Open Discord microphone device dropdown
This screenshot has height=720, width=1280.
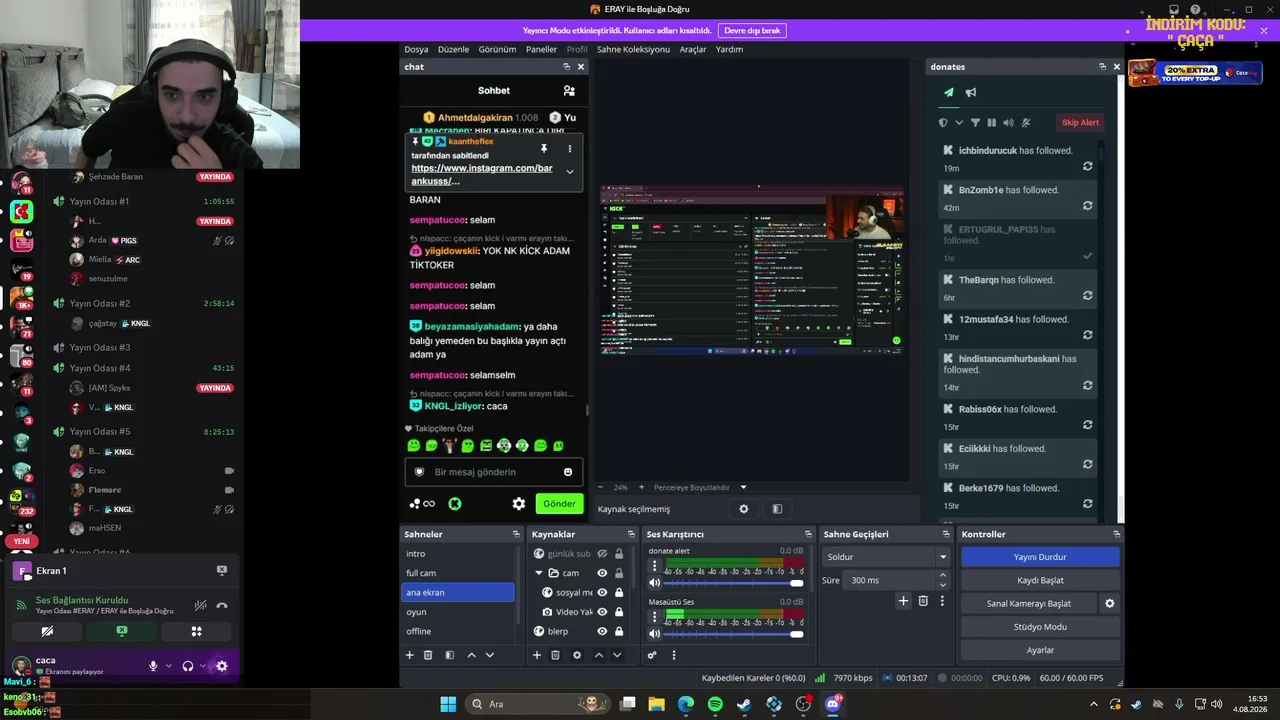[x=168, y=666]
